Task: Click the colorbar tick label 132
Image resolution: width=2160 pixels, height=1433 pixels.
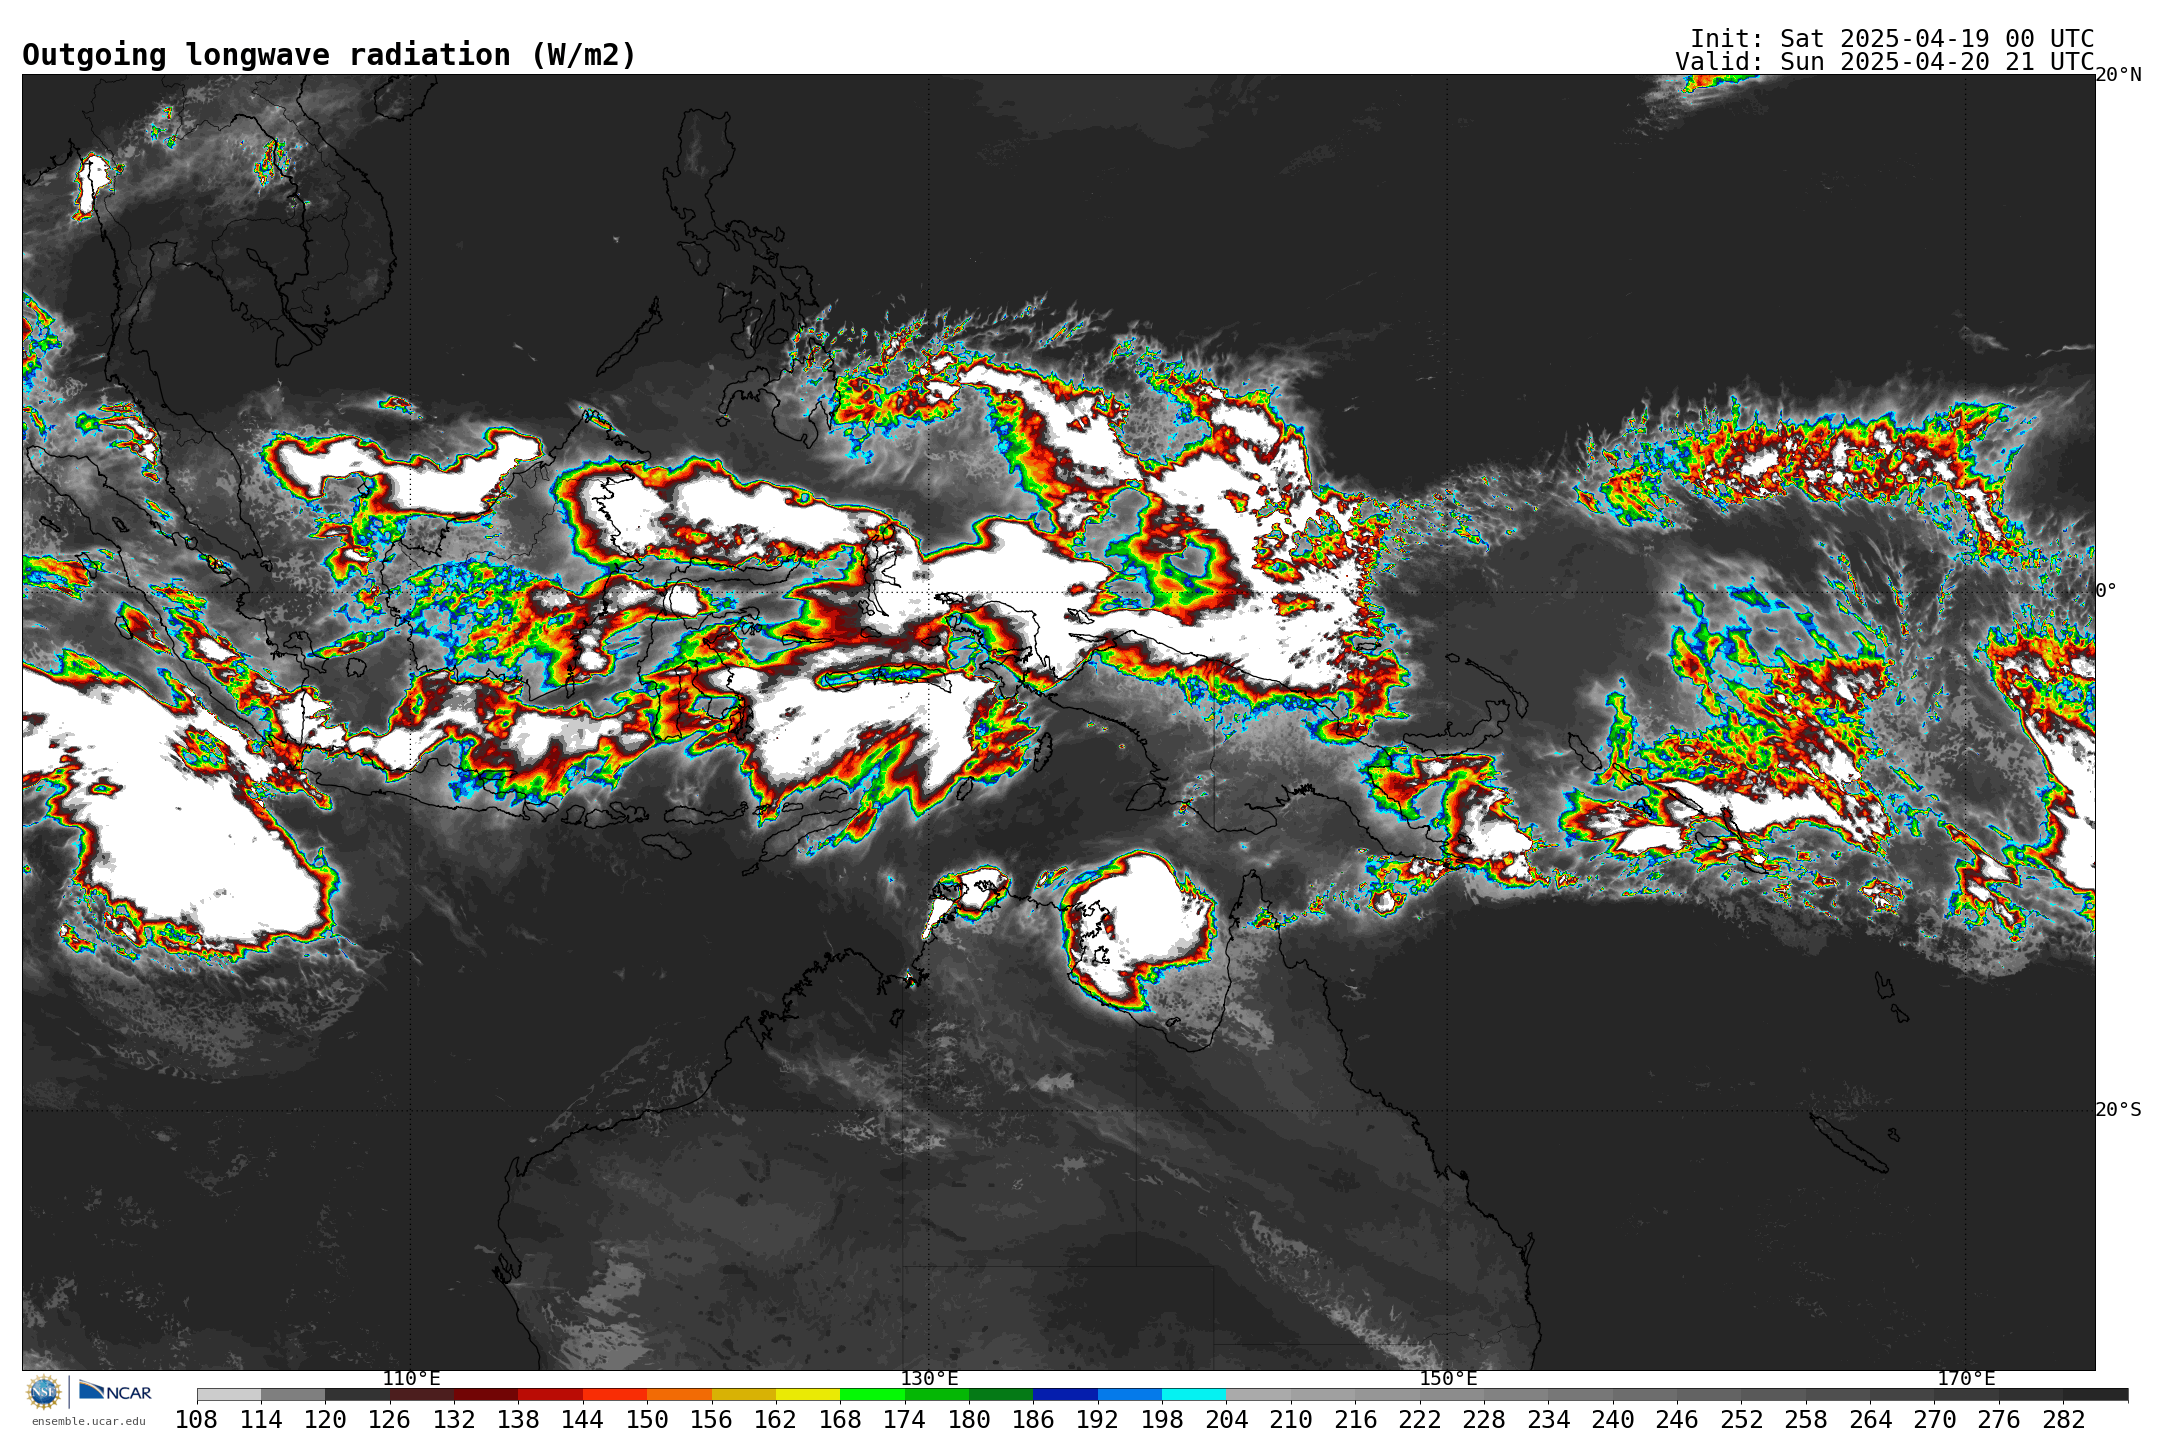Action: pos(454,1419)
